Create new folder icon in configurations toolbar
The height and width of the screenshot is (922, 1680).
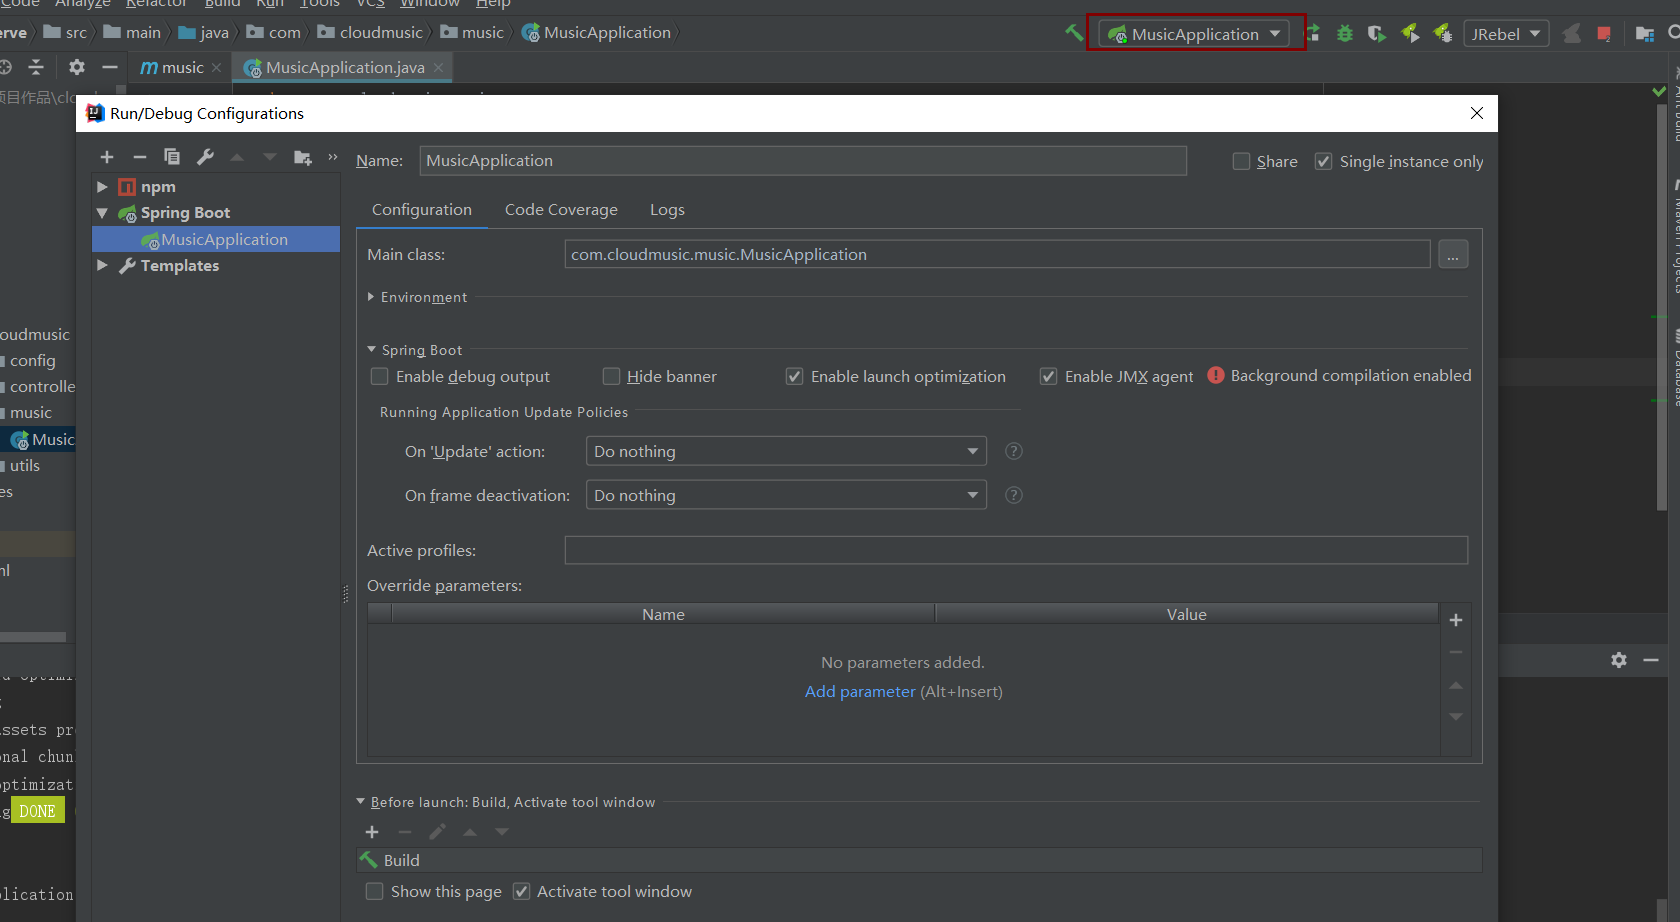point(303,157)
